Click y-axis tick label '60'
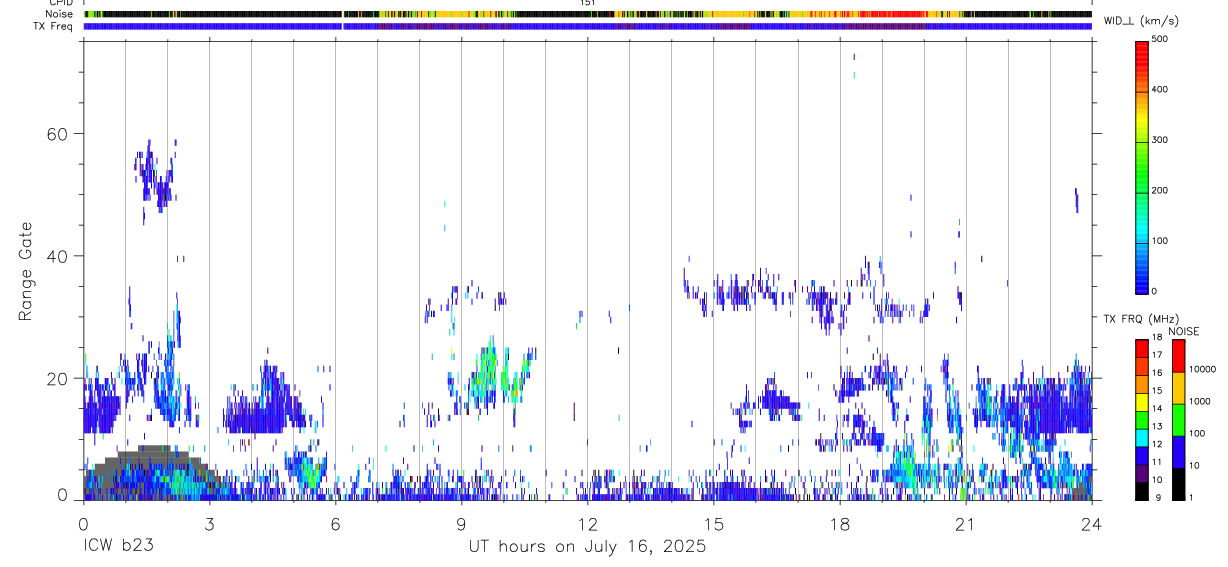The height and width of the screenshot is (567, 1228). (58, 134)
